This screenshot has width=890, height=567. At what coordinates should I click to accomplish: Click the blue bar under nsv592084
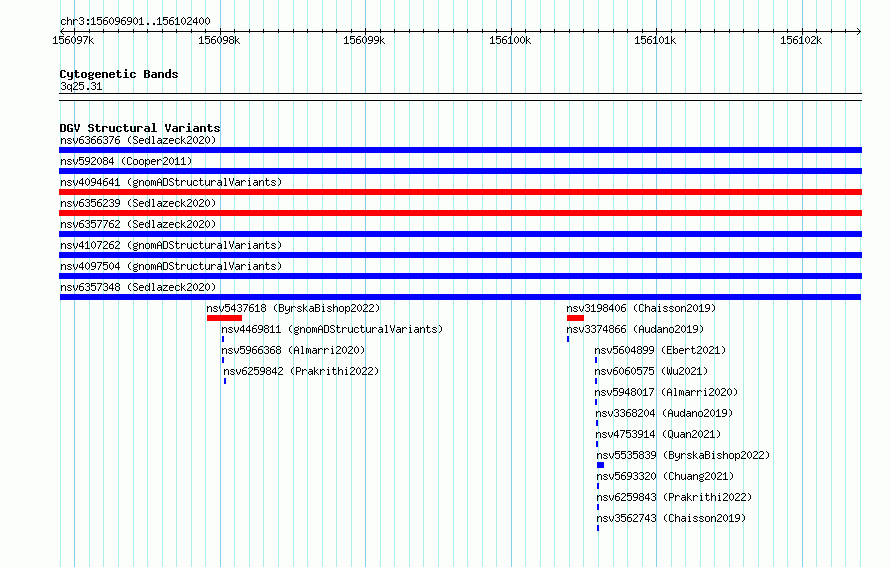pyautogui.click(x=460, y=171)
